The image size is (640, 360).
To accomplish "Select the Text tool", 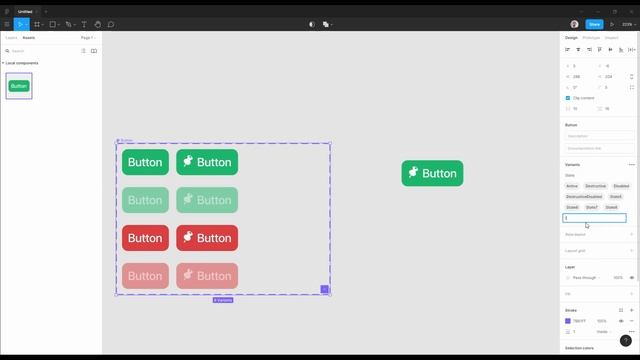I will [x=84, y=24].
